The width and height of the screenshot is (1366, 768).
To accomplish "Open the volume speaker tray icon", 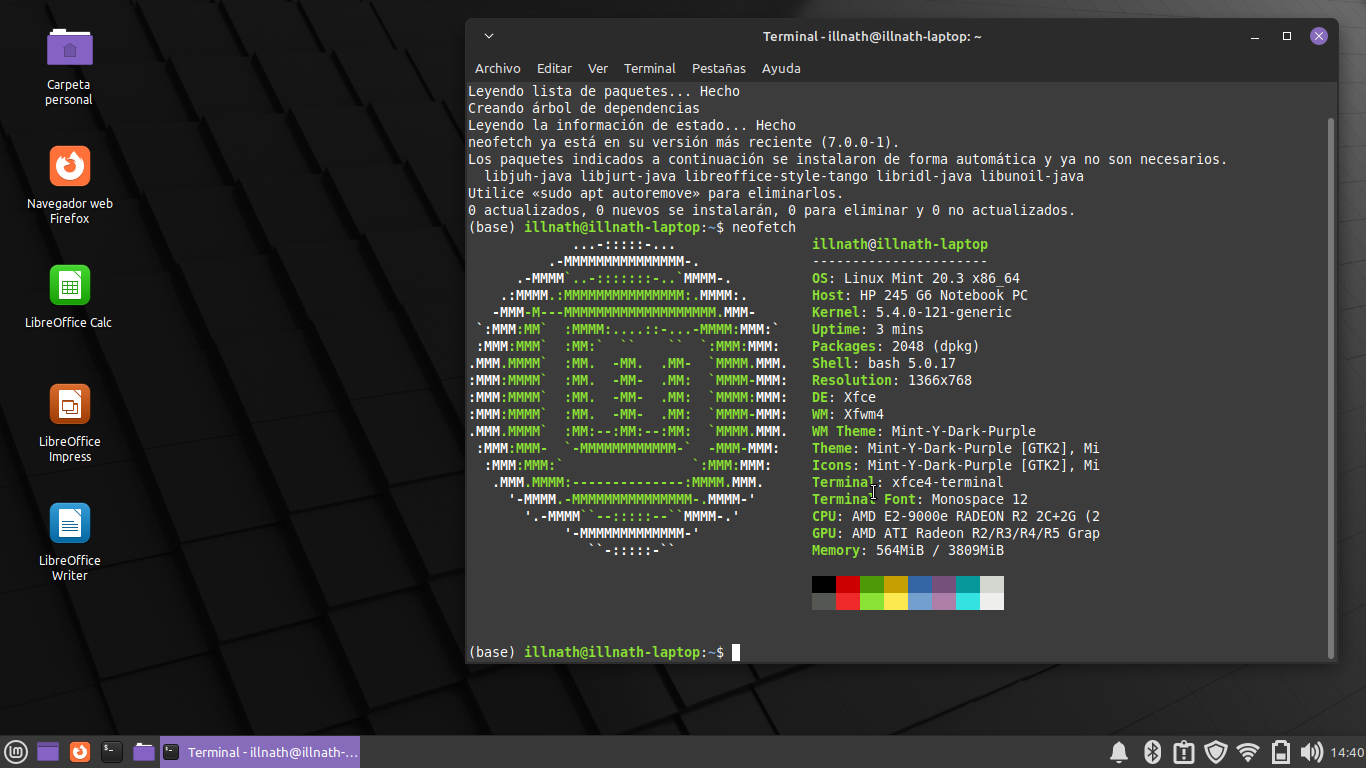I will [x=1311, y=752].
